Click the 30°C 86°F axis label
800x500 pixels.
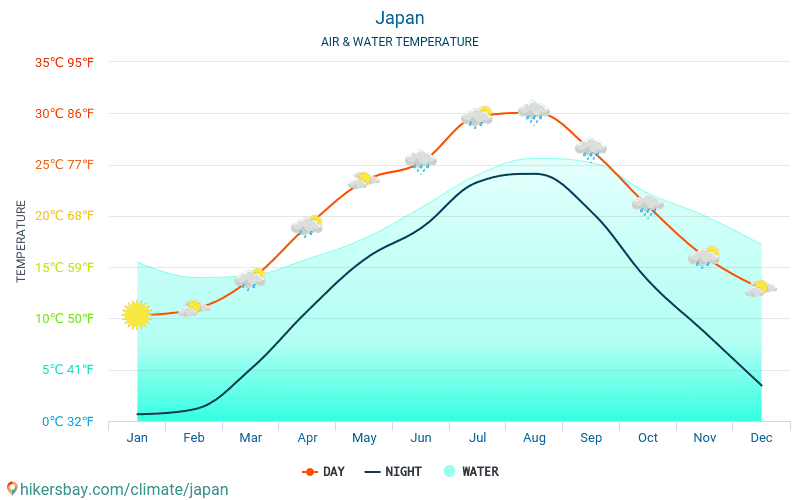point(65,113)
